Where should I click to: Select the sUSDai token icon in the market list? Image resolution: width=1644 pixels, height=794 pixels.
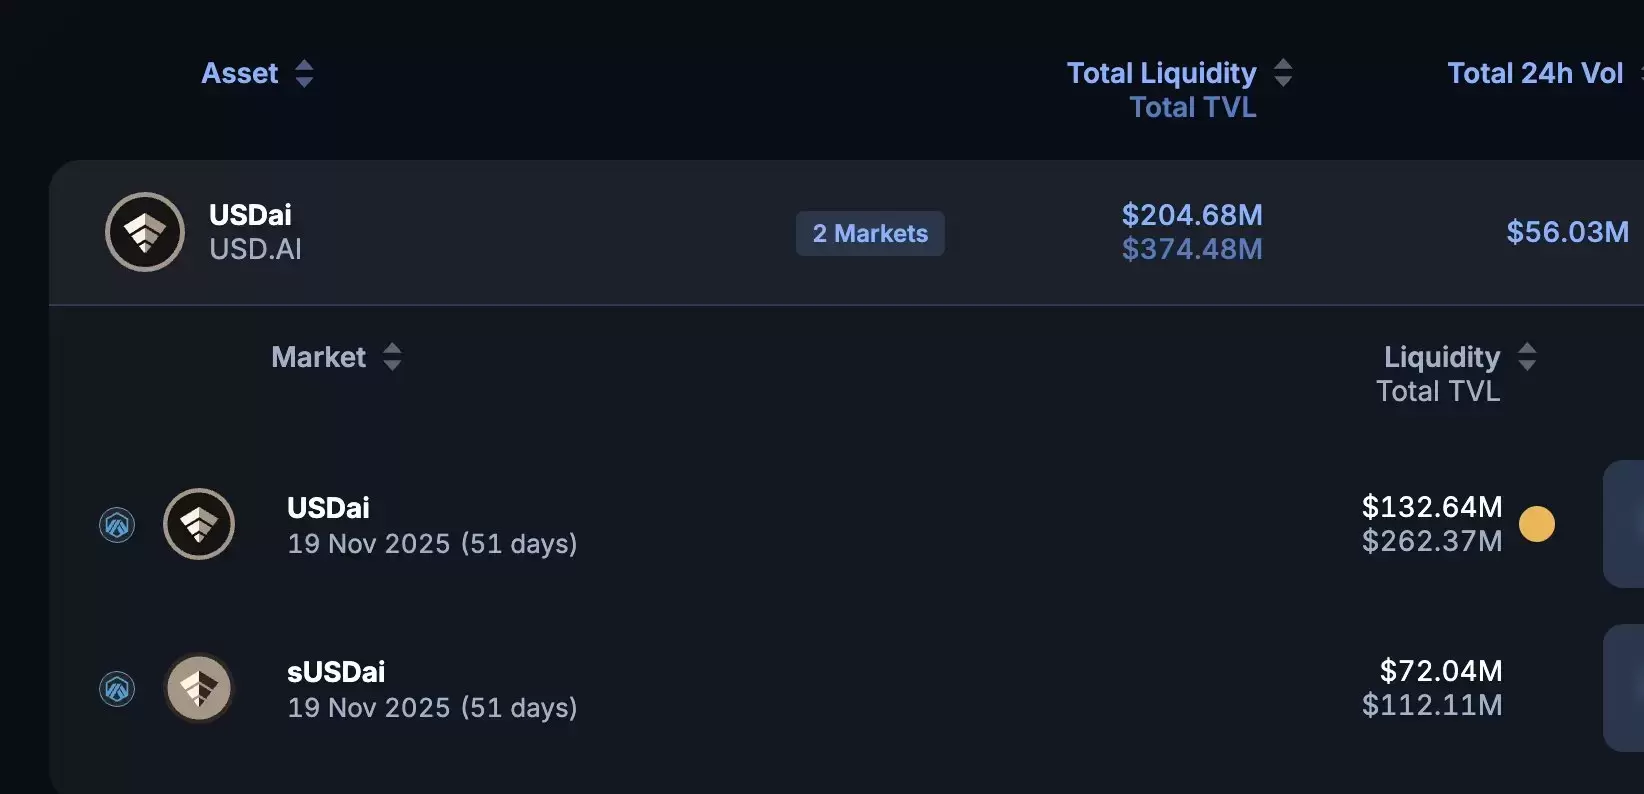[x=199, y=688]
